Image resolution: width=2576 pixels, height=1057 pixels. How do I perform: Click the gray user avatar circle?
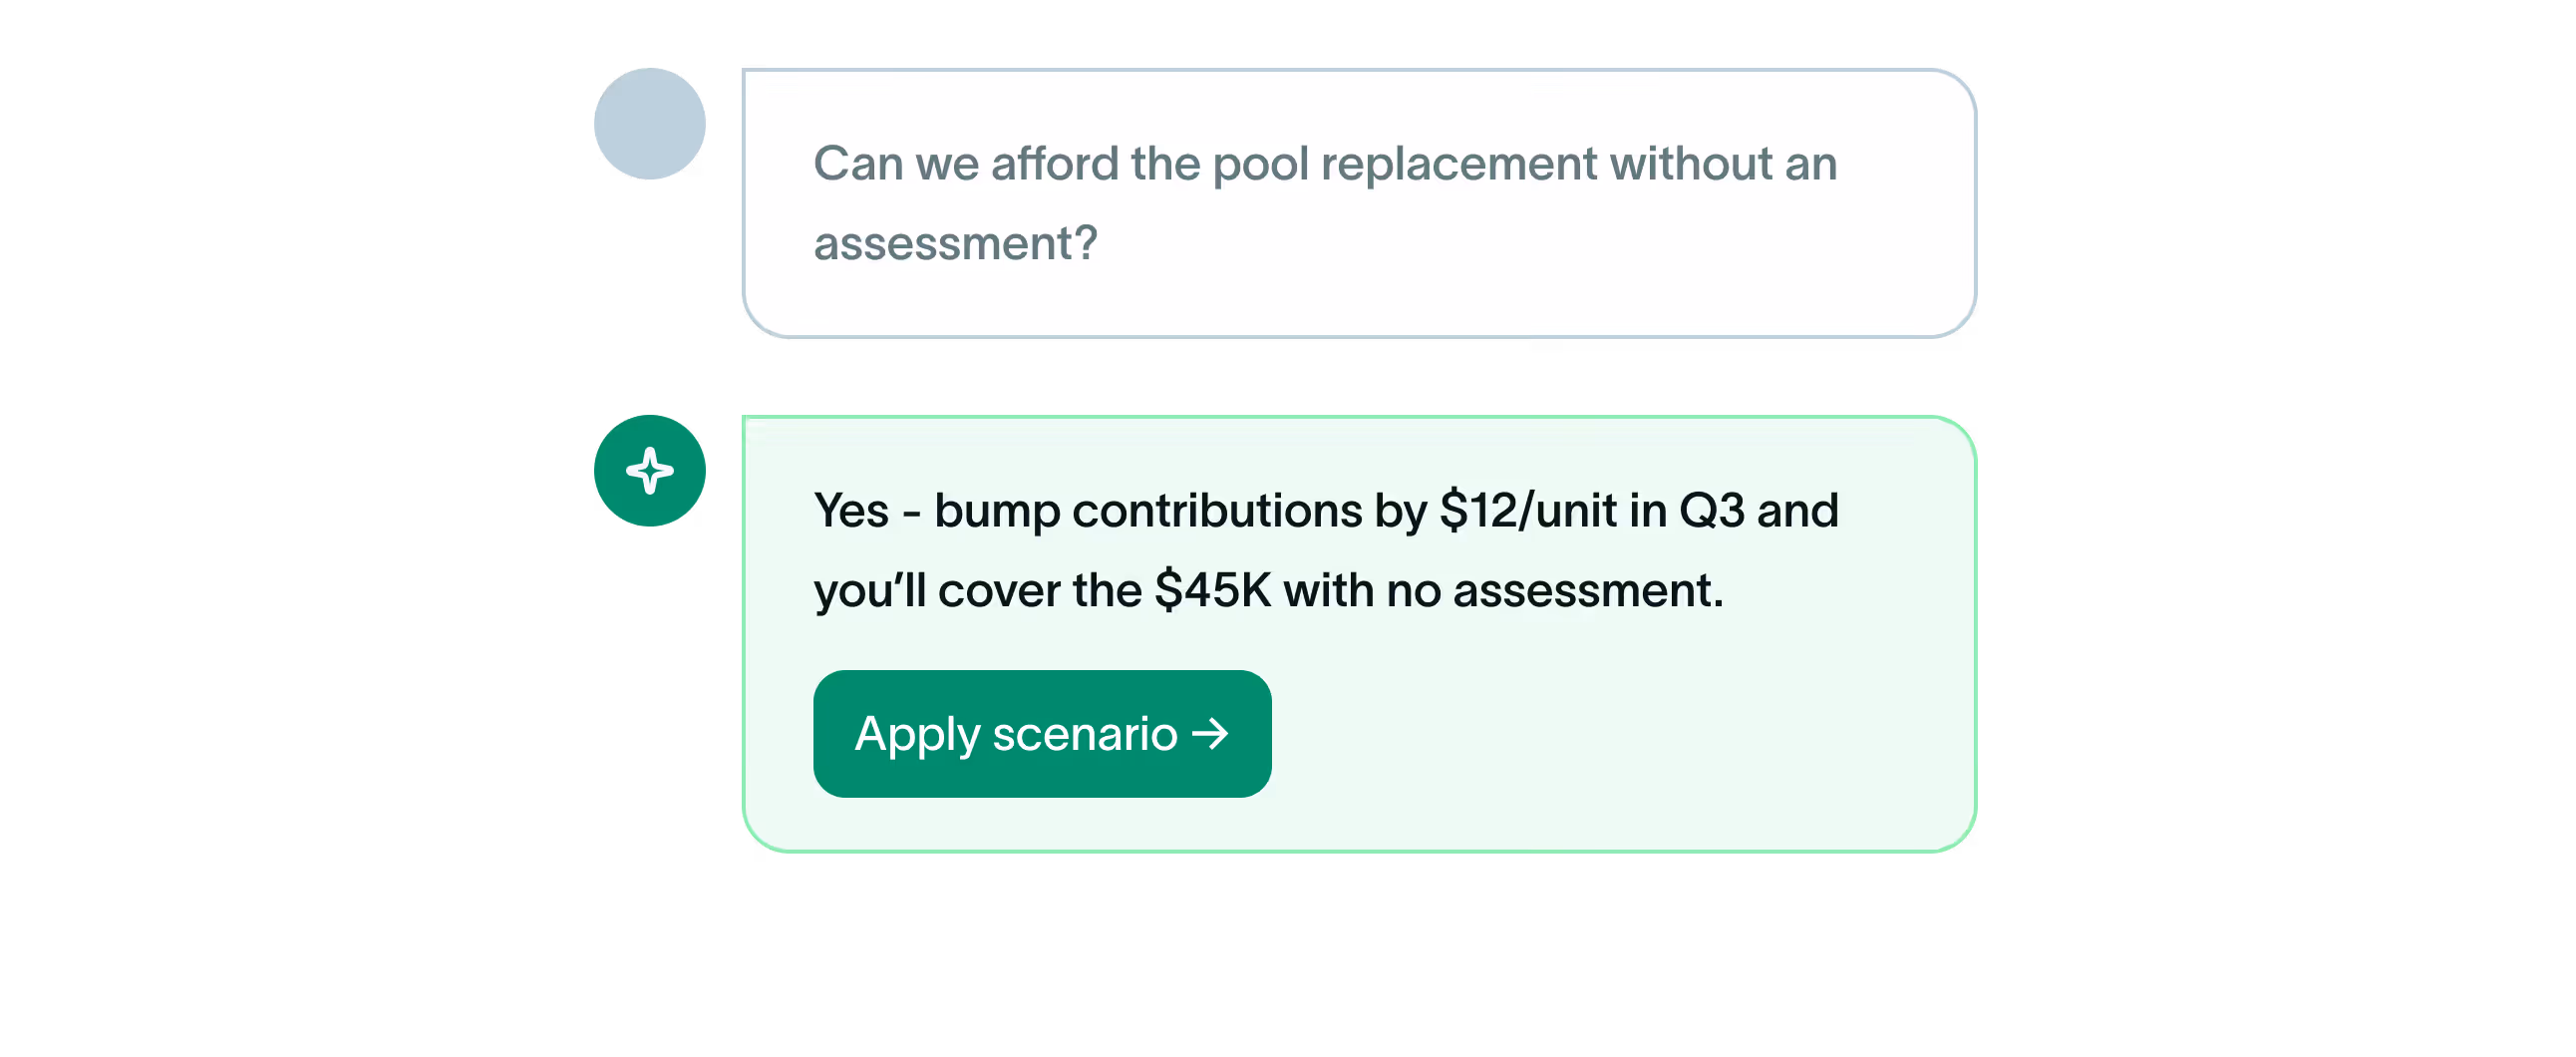[x=649, y=124]
